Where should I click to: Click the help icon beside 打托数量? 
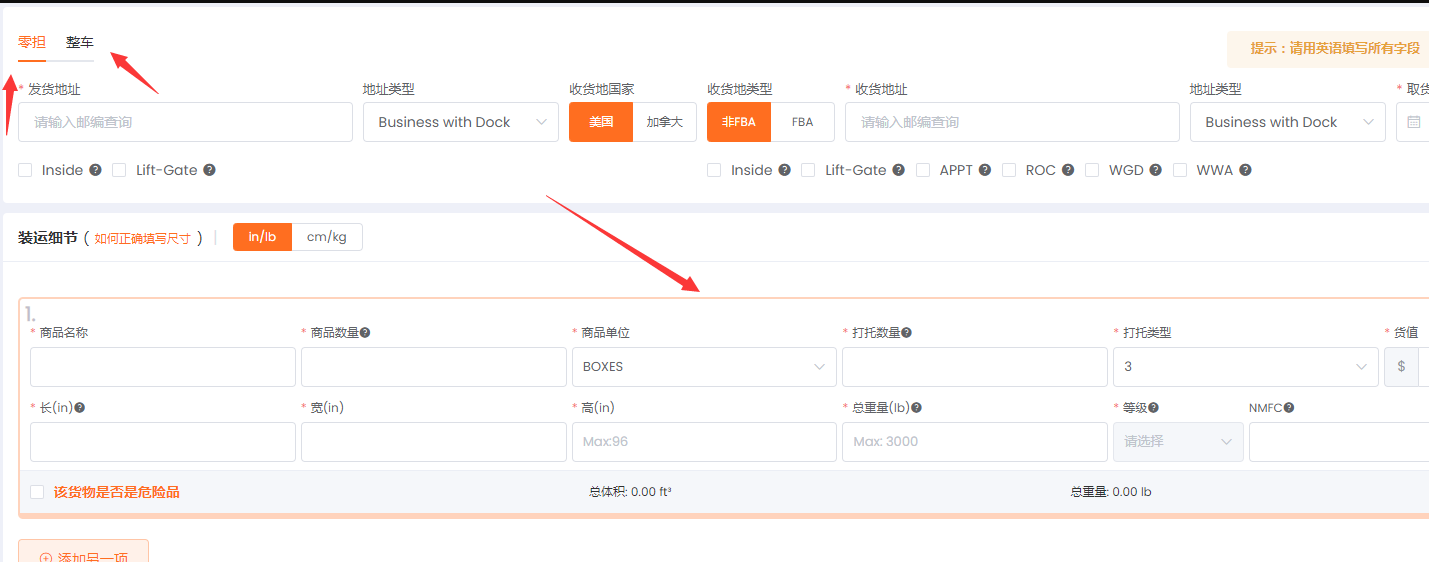pos(906,333)
